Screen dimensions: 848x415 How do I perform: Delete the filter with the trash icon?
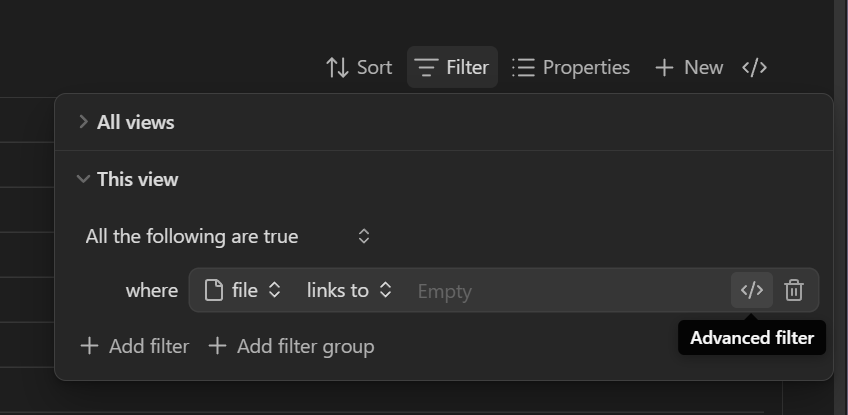point(794,291)
